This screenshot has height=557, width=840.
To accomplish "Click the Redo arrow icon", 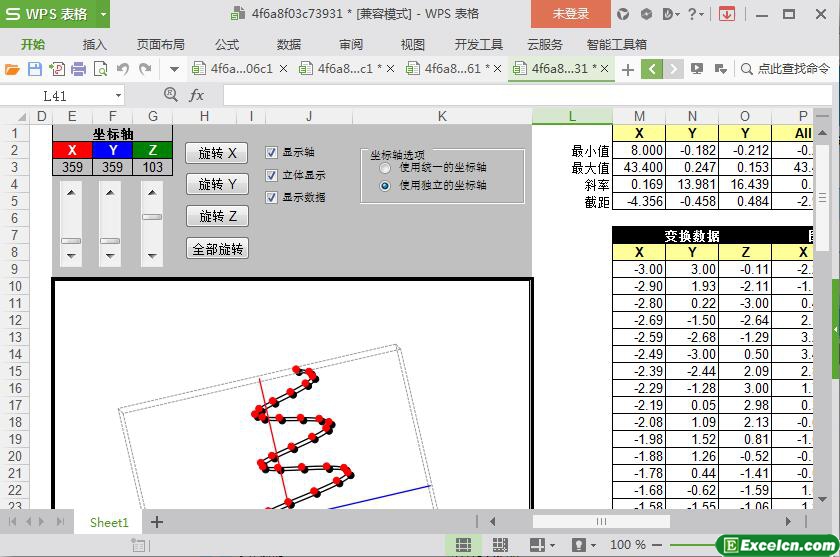I will tap(145, 69).
